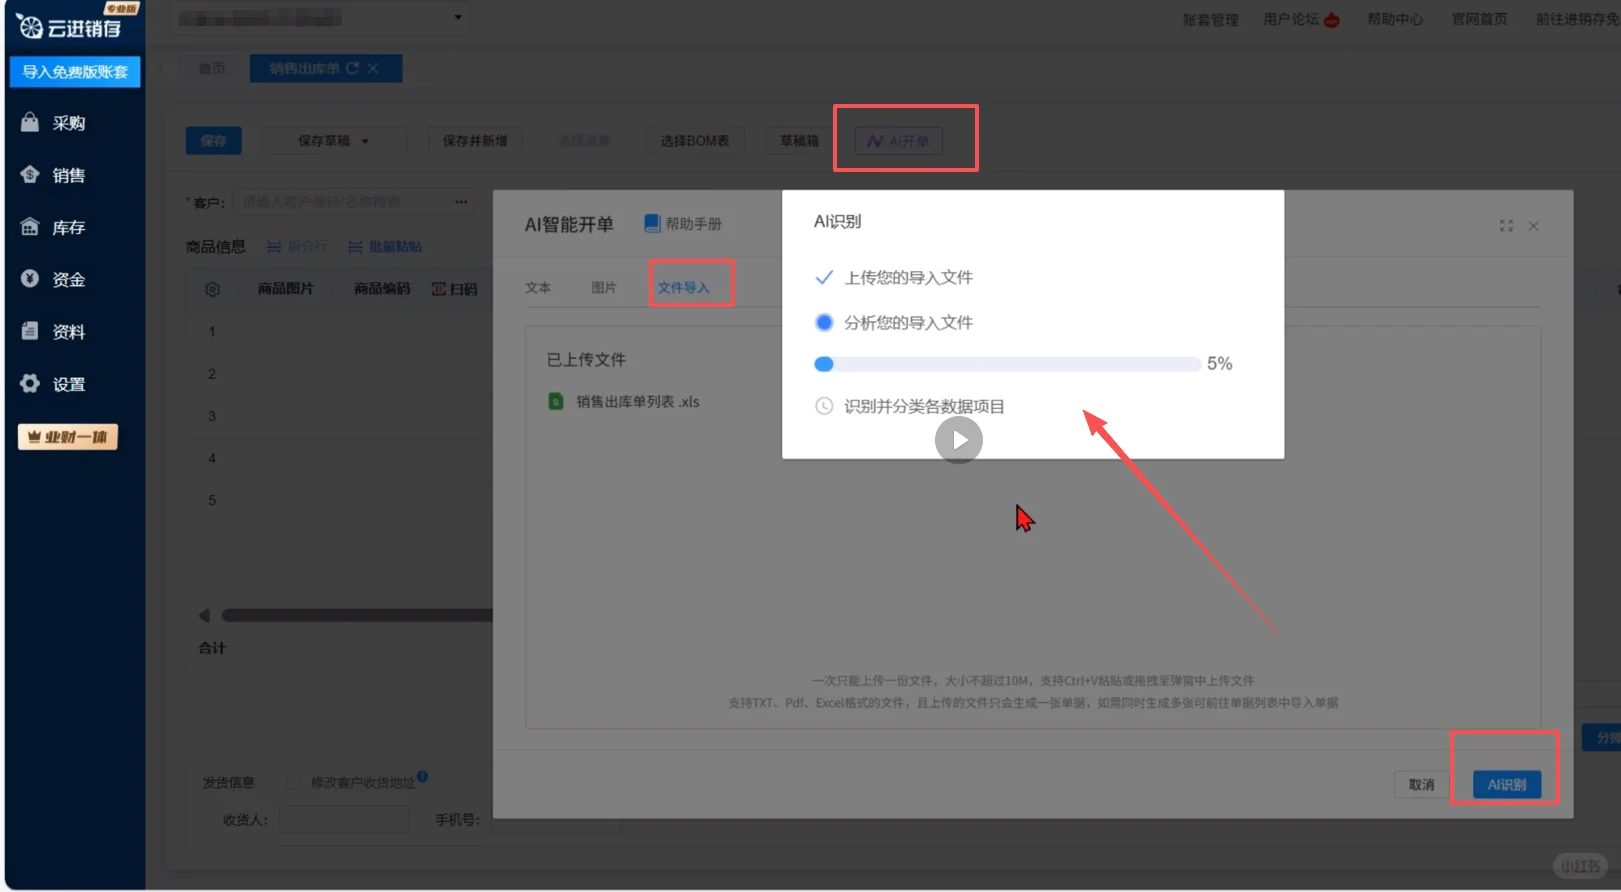Switch to the 文本 tab
The width and height of the screenshot is (1621, 892).
538,287
